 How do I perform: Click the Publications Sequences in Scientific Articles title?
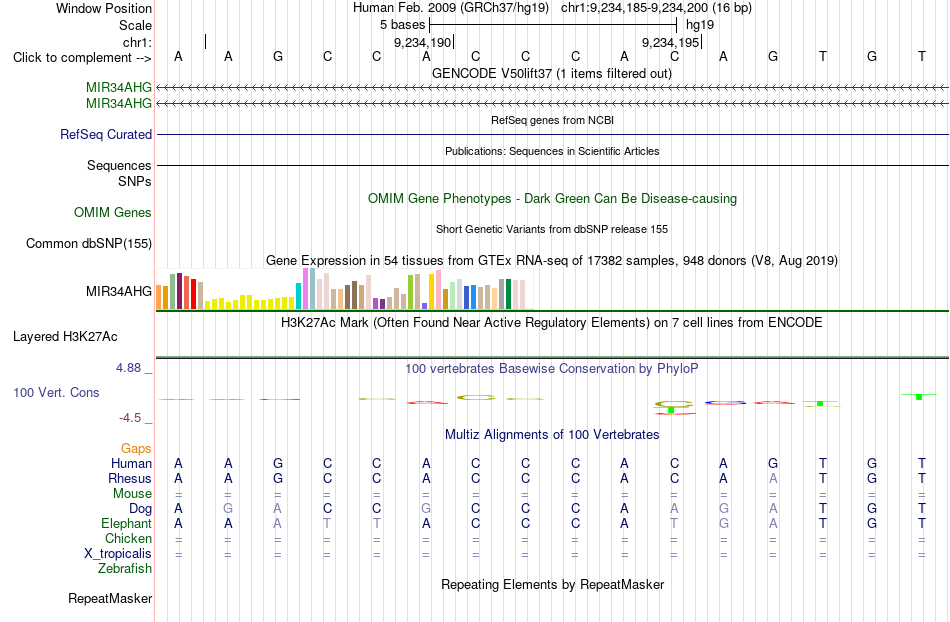552,151
